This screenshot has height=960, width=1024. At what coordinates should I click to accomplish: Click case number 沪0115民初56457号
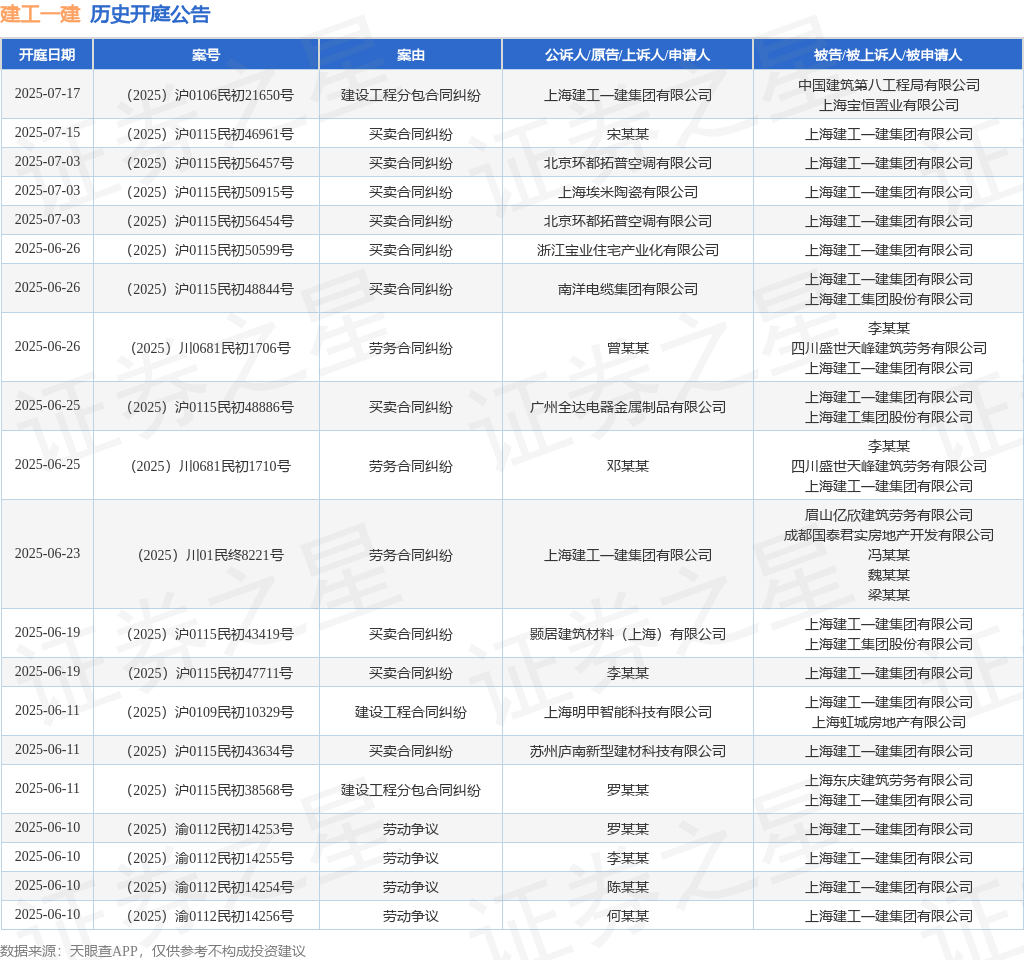pos(210,163)
